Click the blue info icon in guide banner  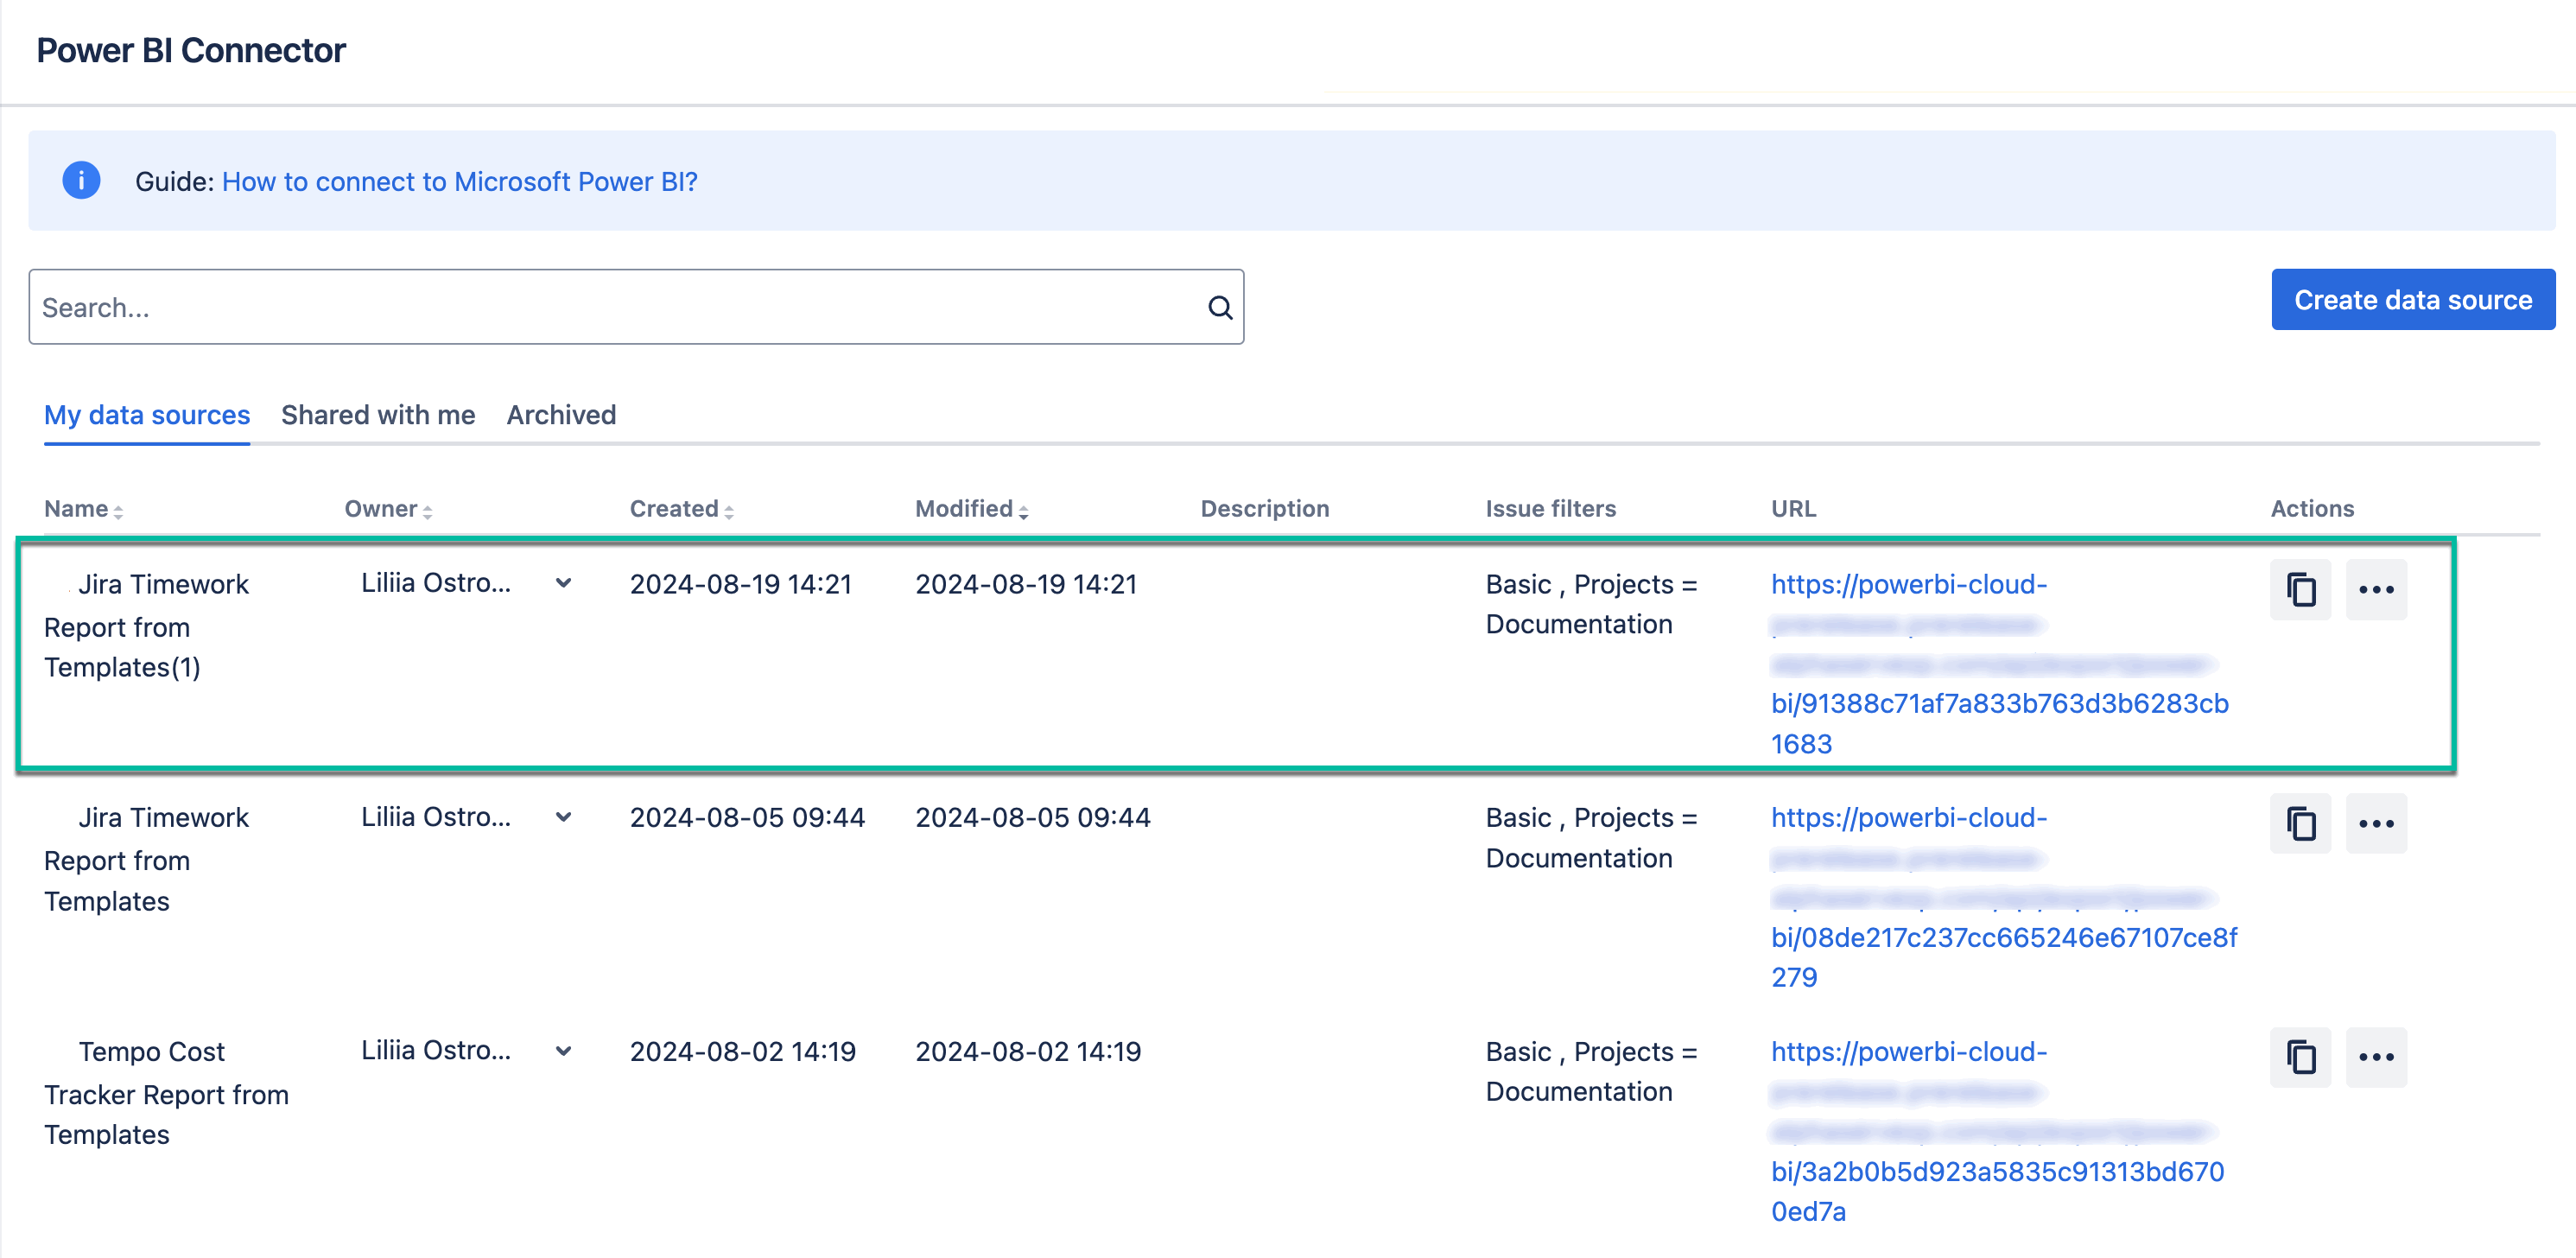click(x=81, y=181)
